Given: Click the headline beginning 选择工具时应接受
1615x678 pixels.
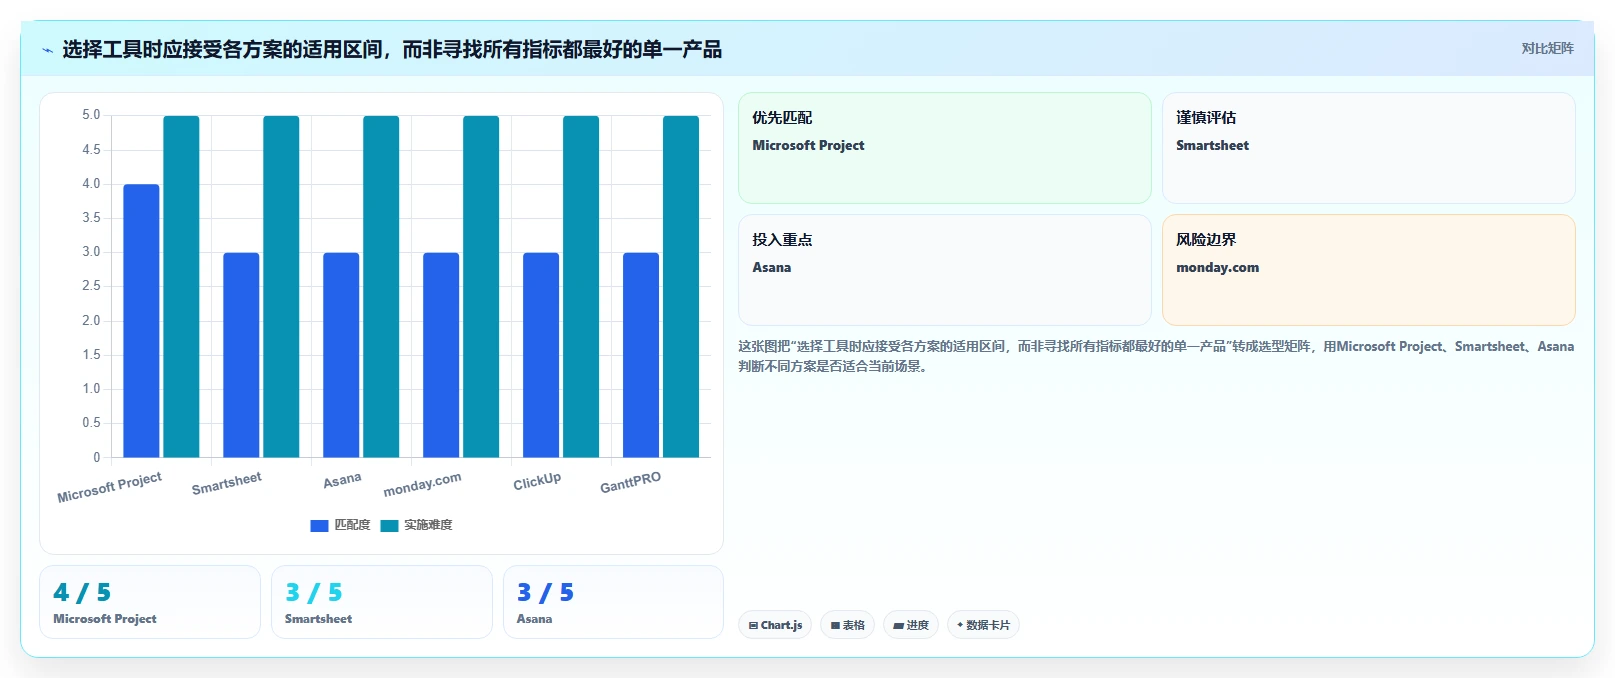Looking at the screenshot, I should point(392,50).
